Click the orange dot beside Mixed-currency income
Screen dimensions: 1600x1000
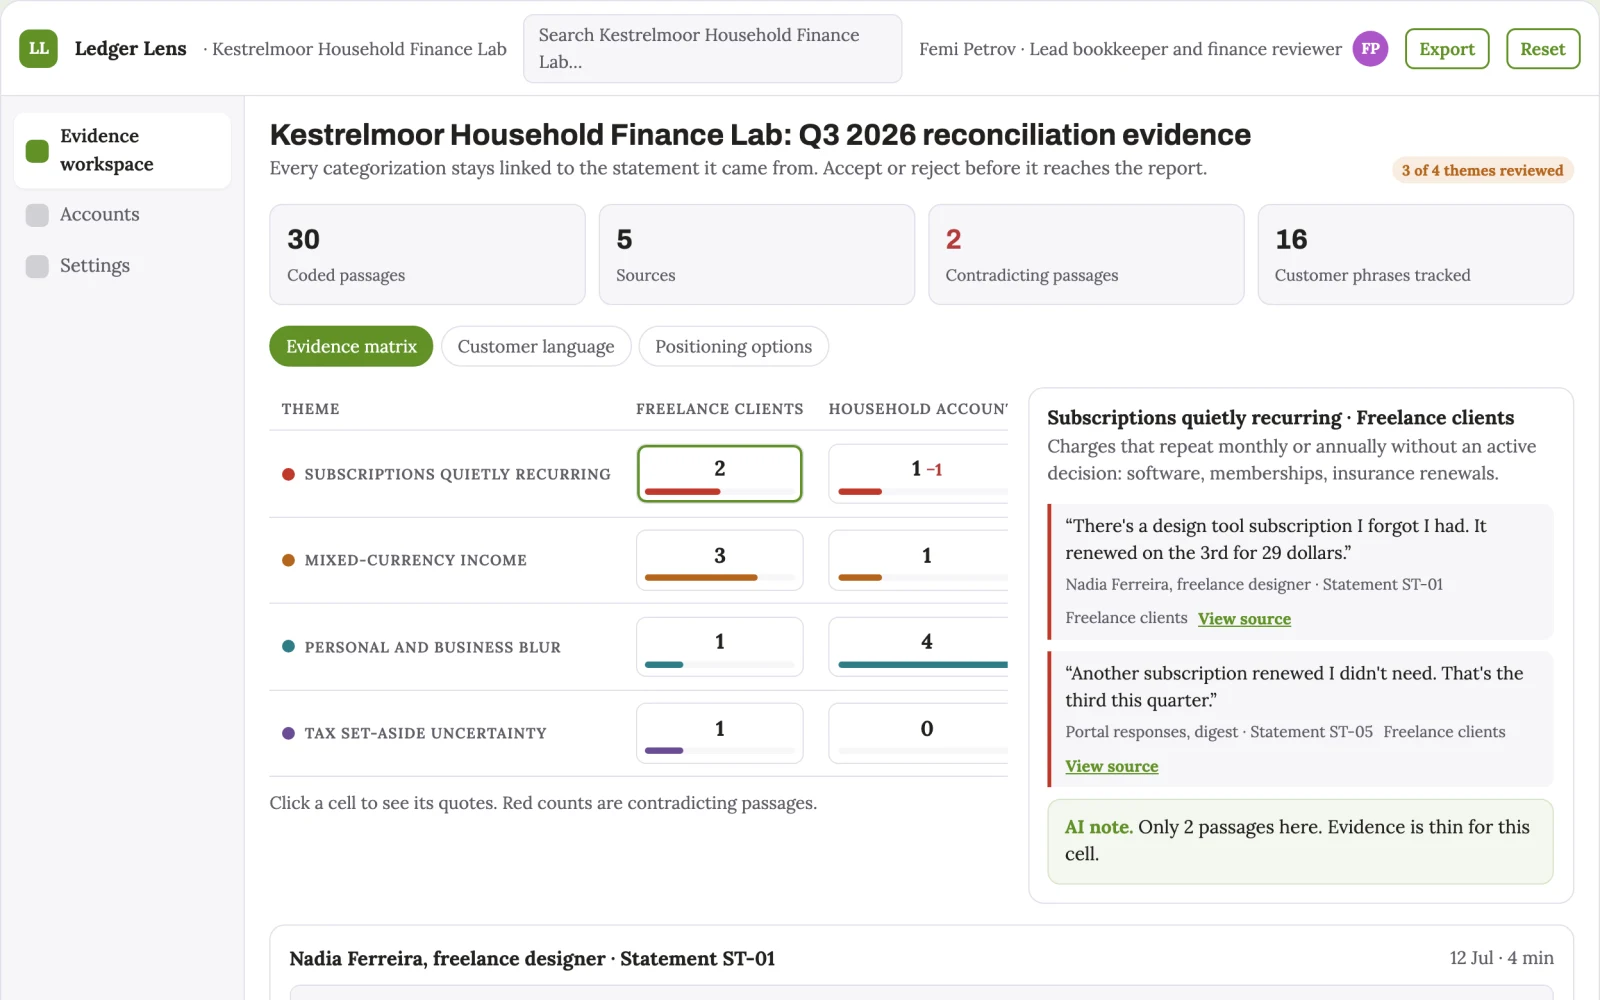[288, 560]
